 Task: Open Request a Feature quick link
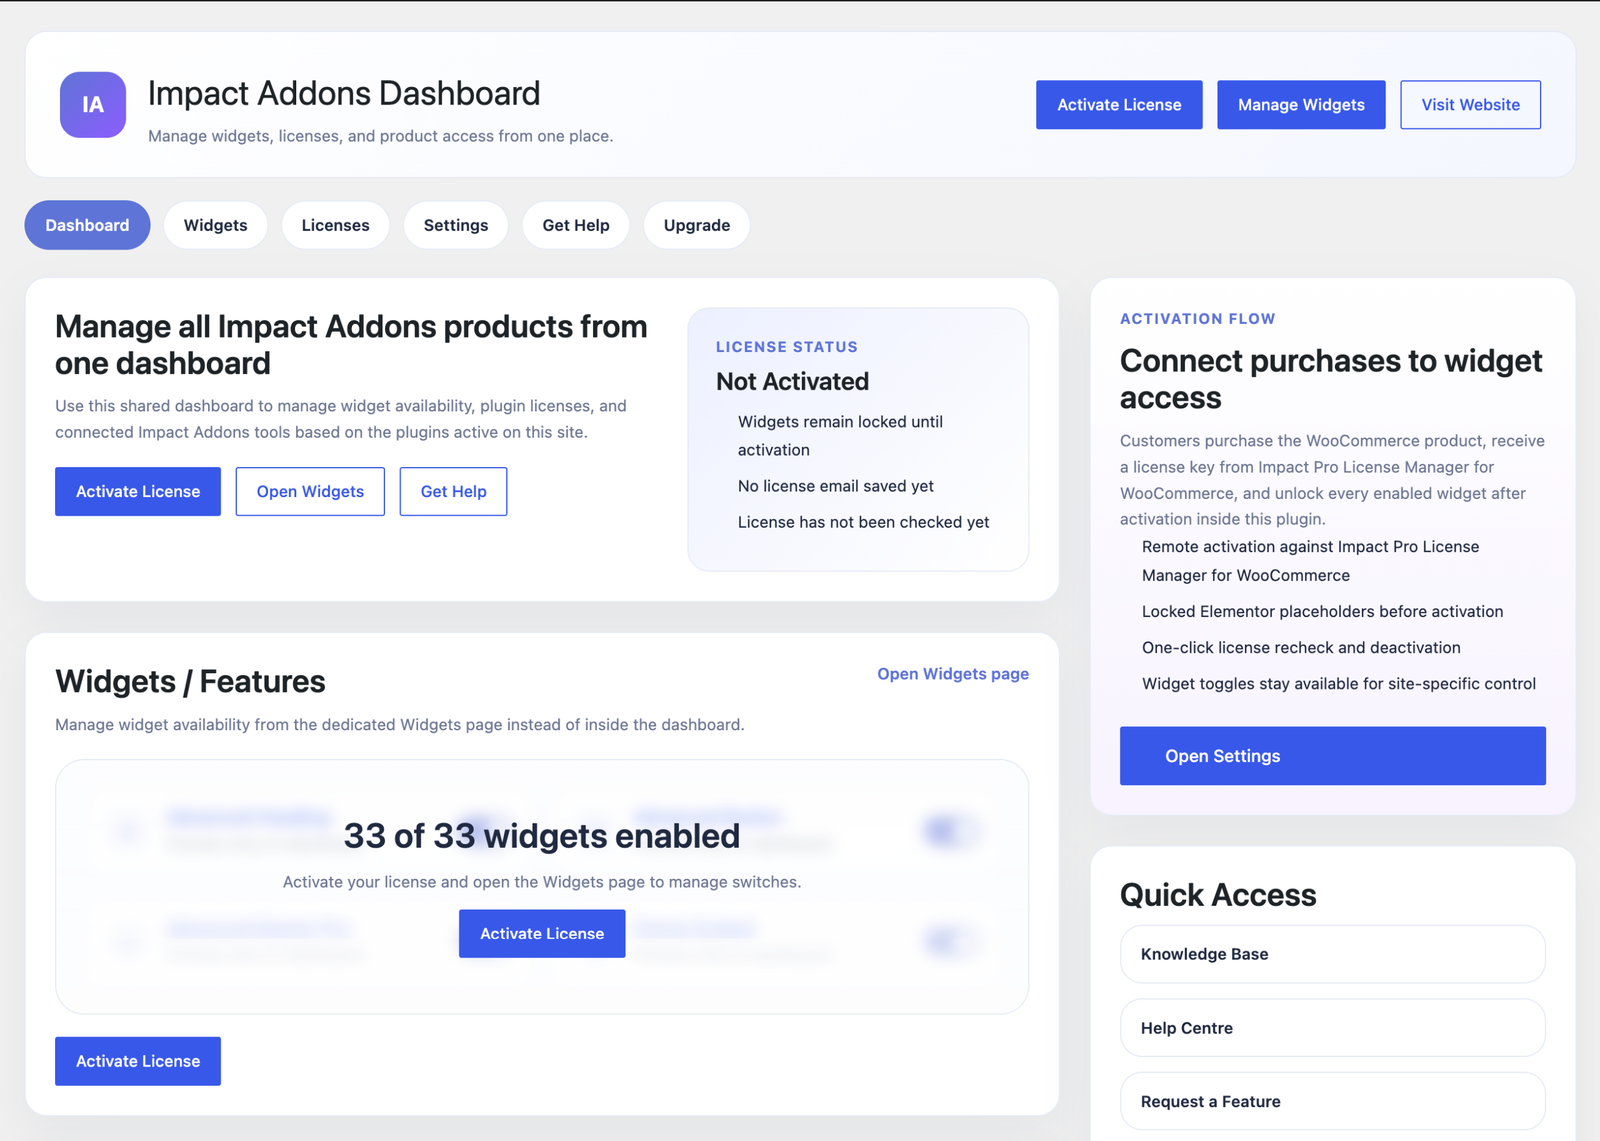pos(1332,1101)
